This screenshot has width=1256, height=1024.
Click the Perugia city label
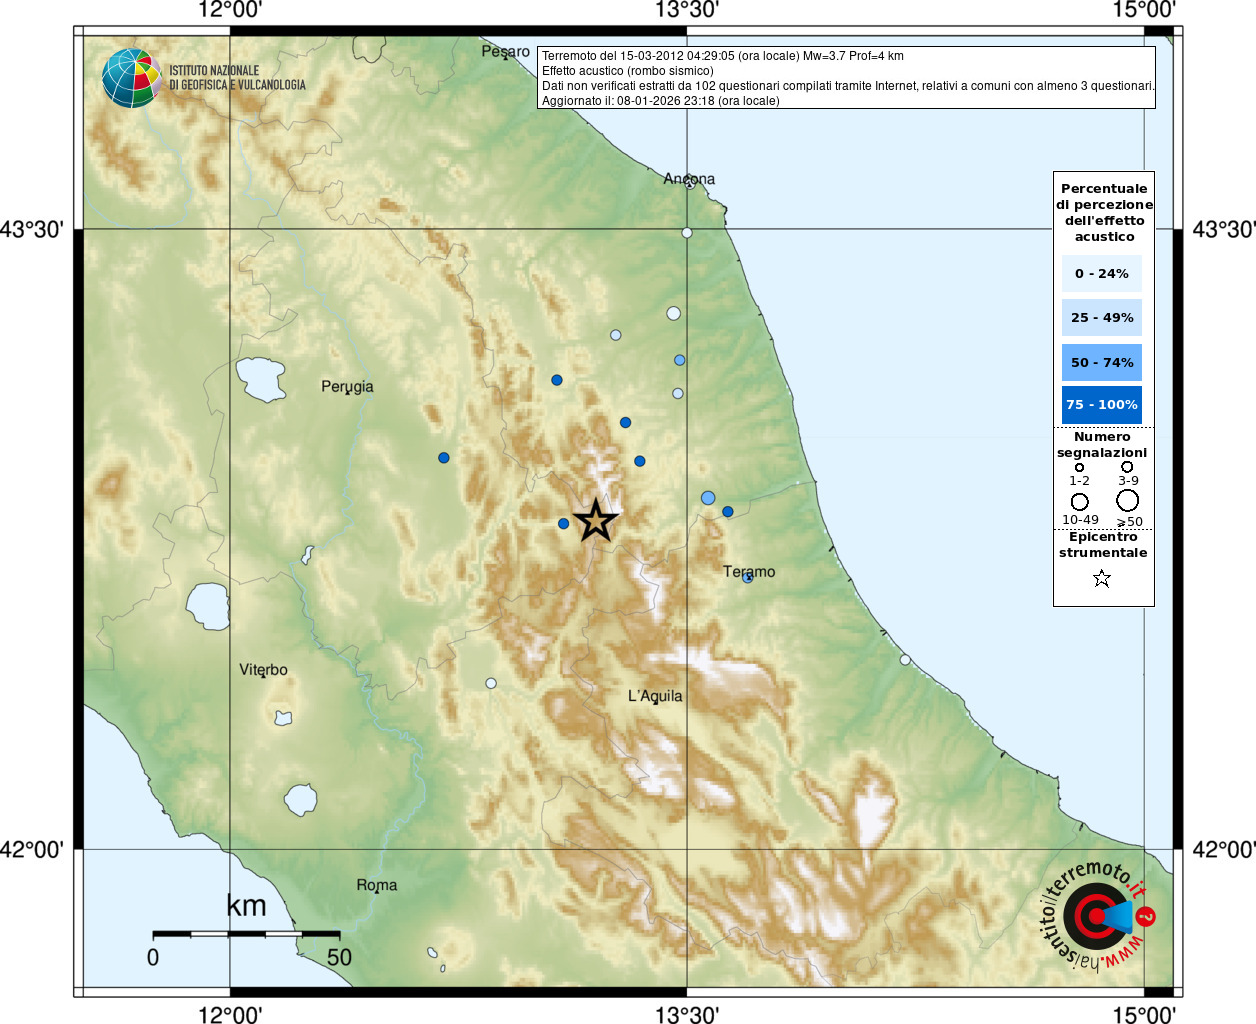click(x=347, y=387)
